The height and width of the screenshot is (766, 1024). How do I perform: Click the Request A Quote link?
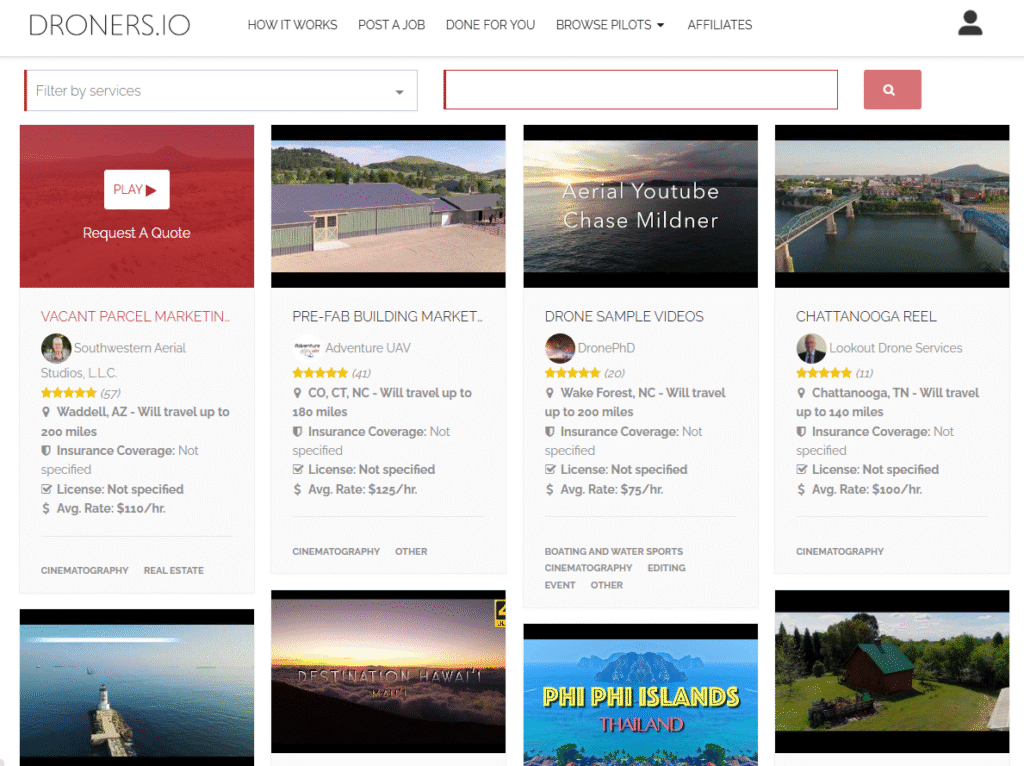136,233
